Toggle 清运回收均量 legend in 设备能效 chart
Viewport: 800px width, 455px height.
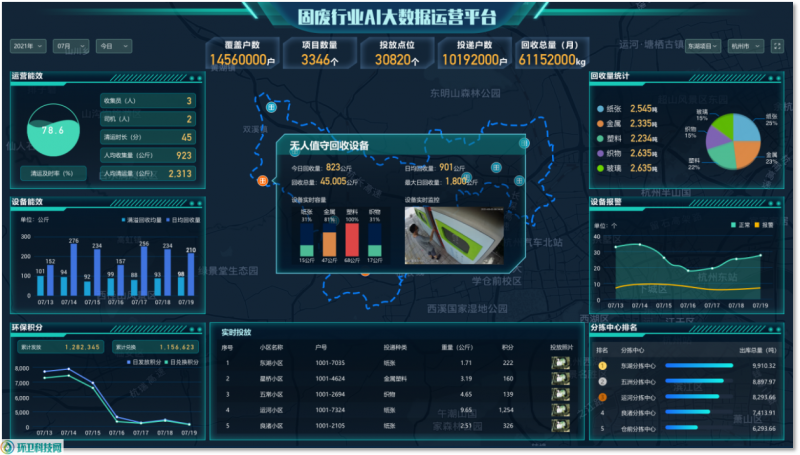[x=142, y=220]
